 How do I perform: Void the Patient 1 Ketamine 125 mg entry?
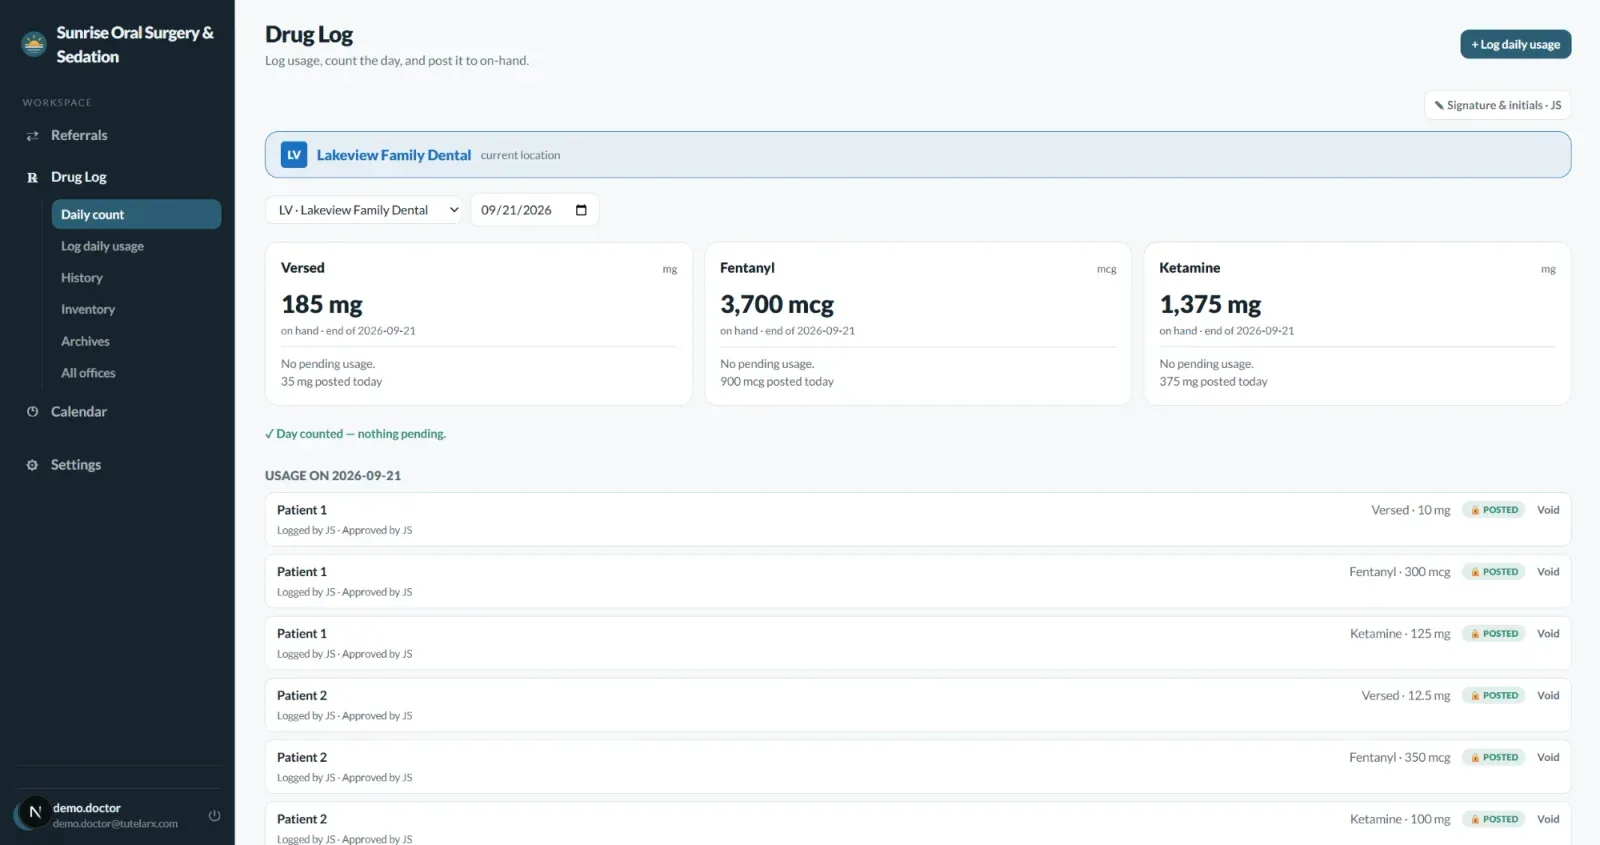(1548, 634)
